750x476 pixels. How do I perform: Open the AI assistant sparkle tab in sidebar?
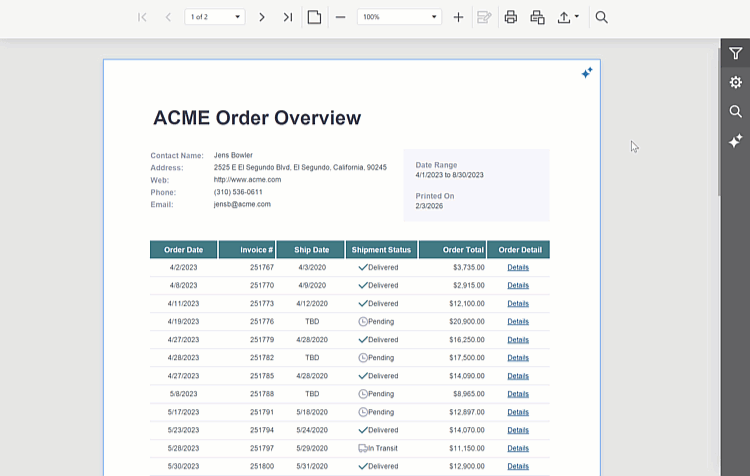point(736,141)
